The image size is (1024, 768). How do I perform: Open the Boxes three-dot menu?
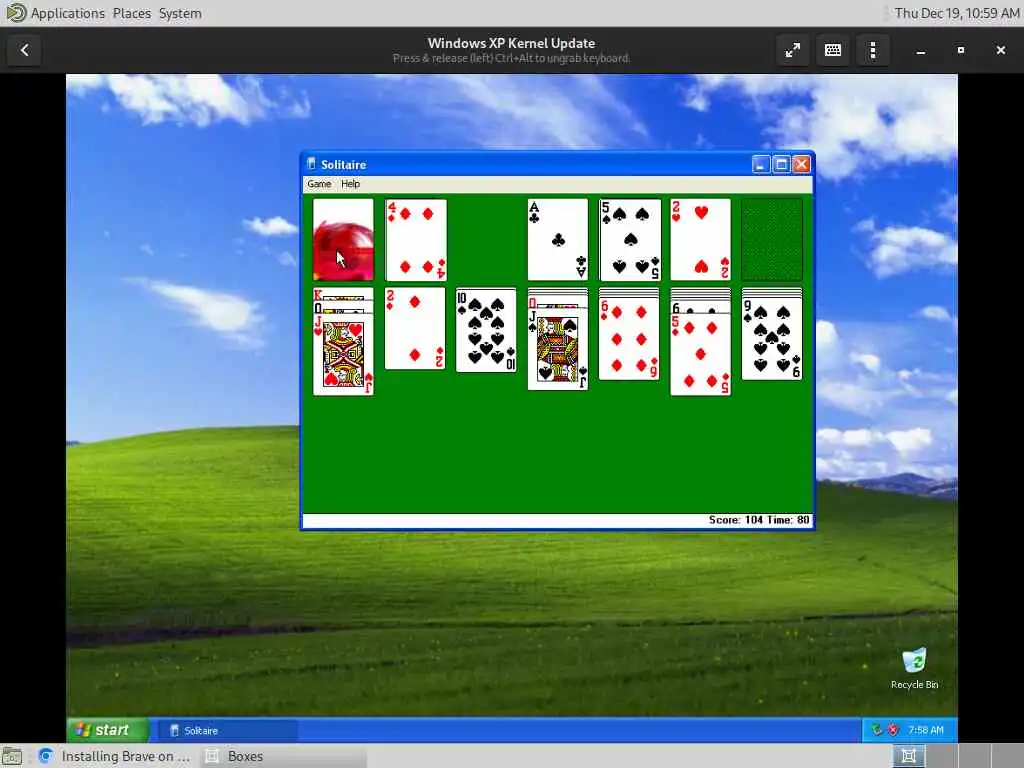(x=873, y=50)
